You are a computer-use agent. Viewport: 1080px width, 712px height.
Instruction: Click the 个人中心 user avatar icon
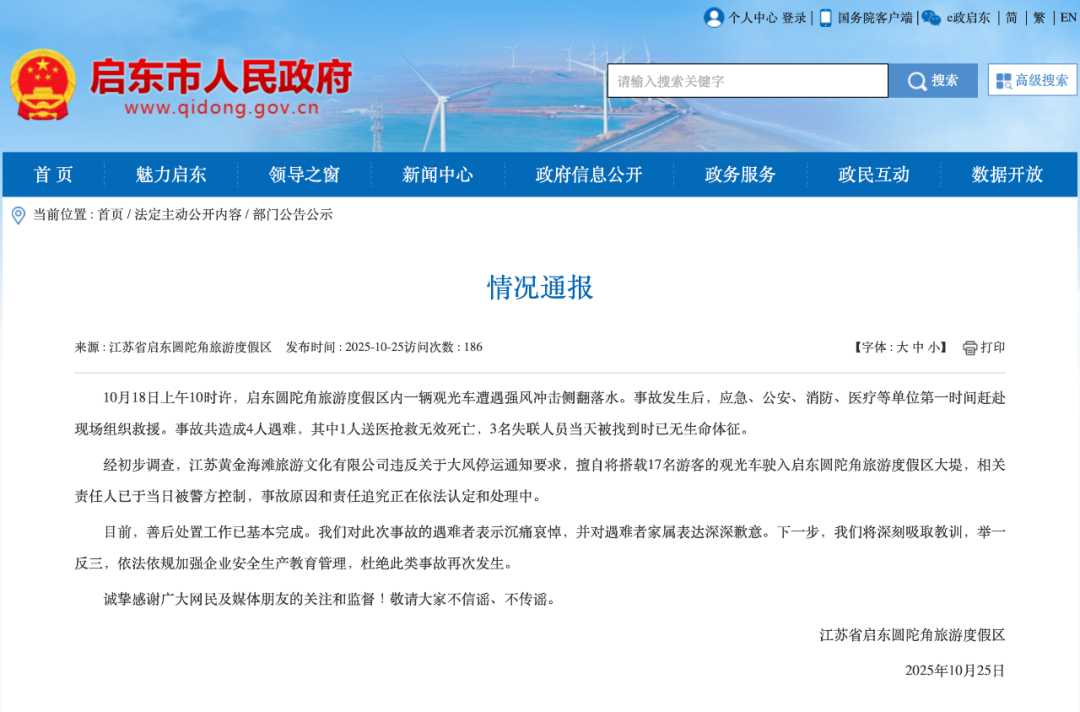tap(713, 18)
